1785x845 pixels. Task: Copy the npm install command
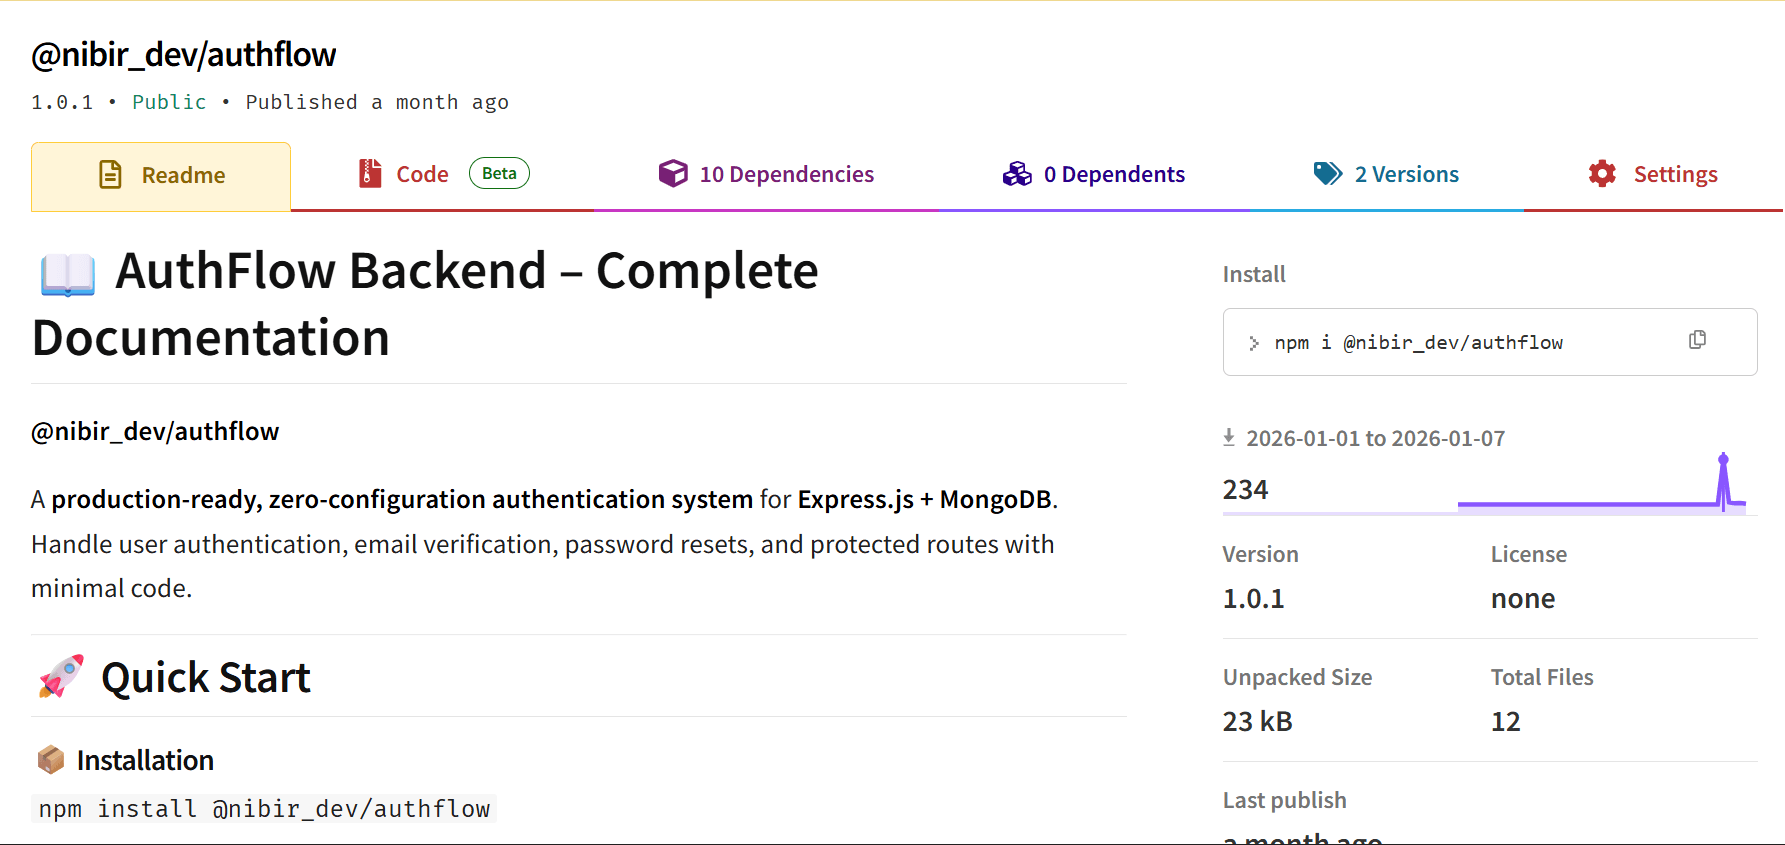point(1697,341)
